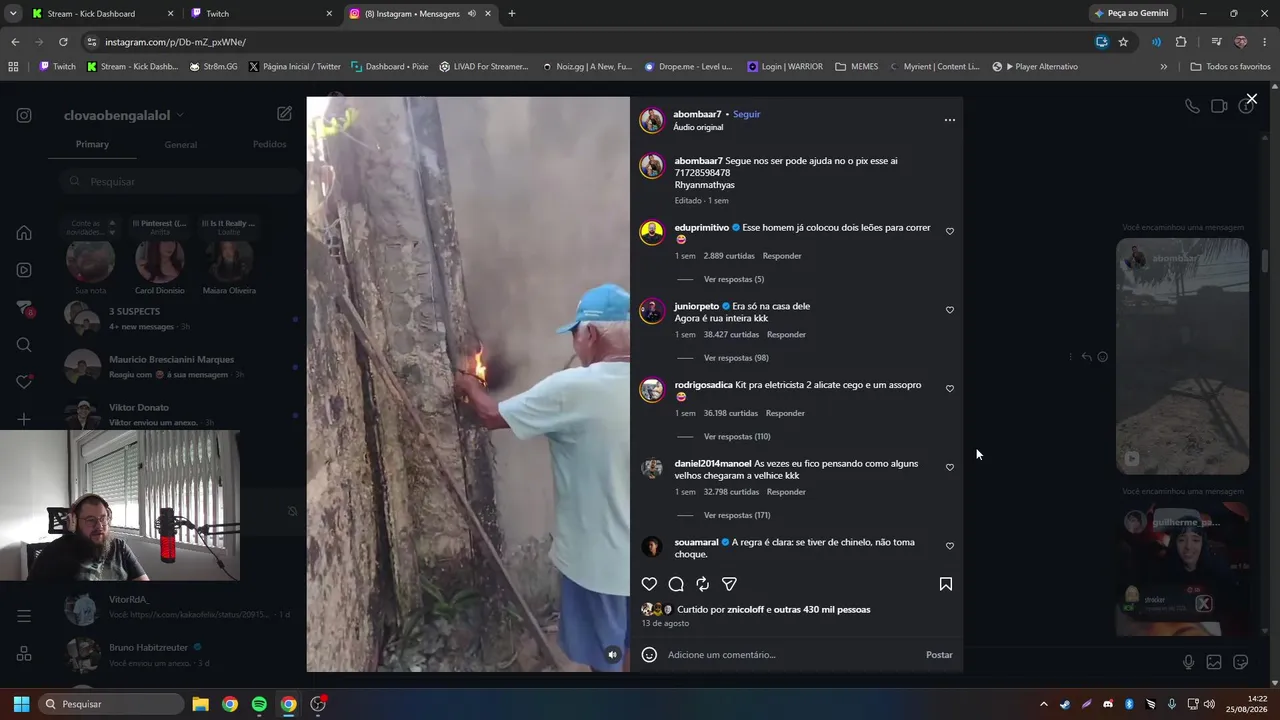Open the Chrome tab search dropdown
This screenshot has width=1280, height=720.
coord(13,14)
